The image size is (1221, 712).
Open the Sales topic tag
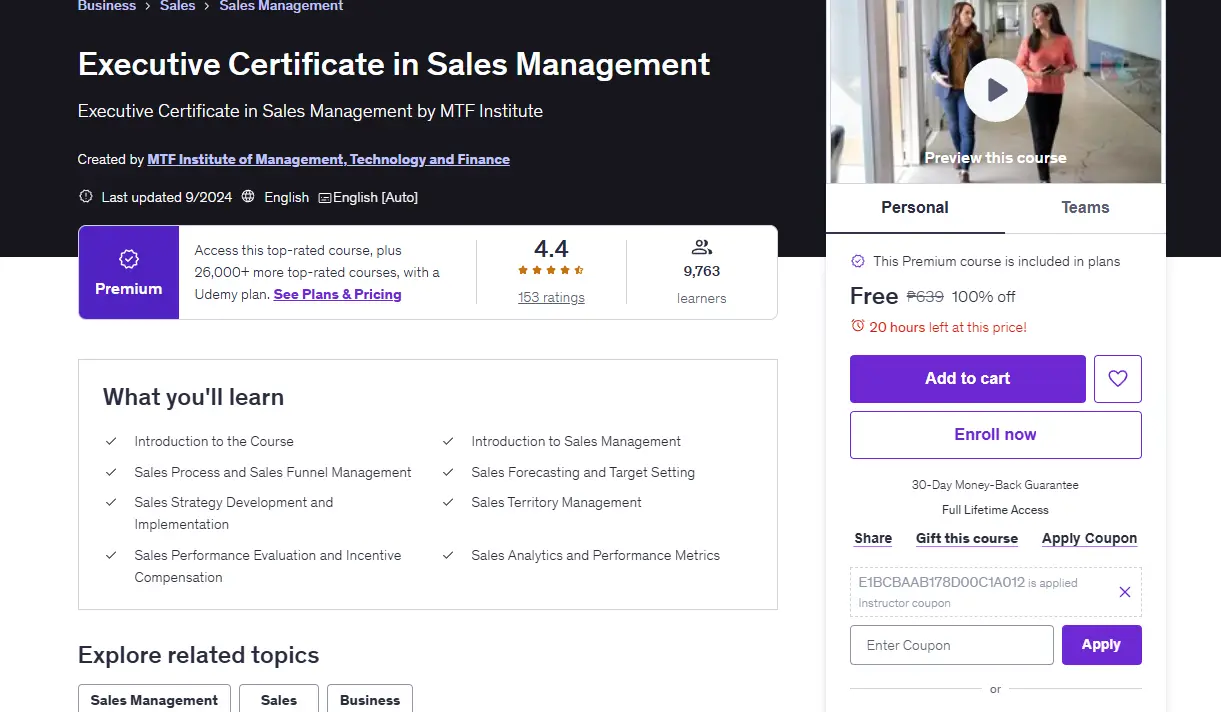point(279,700)
